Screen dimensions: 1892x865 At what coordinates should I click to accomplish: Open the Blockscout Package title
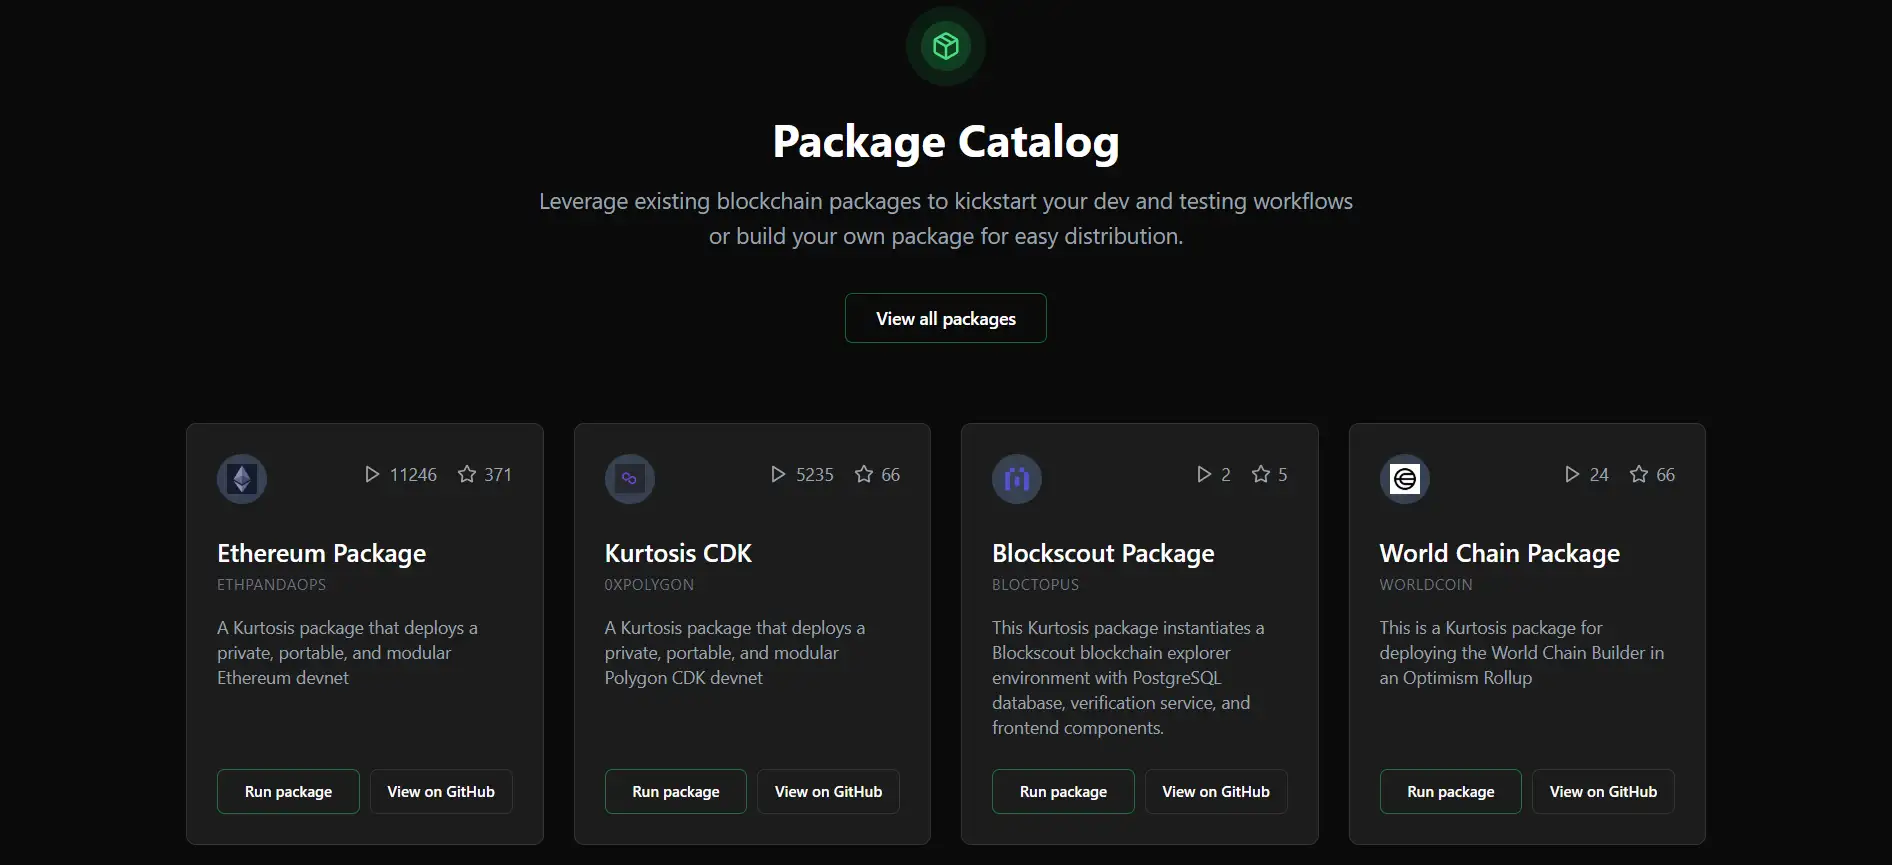click(x=1103, y=553)
